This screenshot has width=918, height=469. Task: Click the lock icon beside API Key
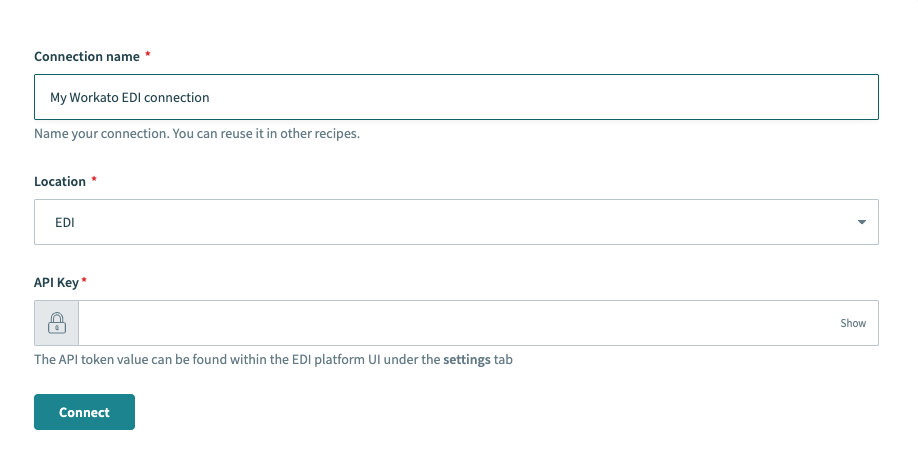tap(57, 323)
